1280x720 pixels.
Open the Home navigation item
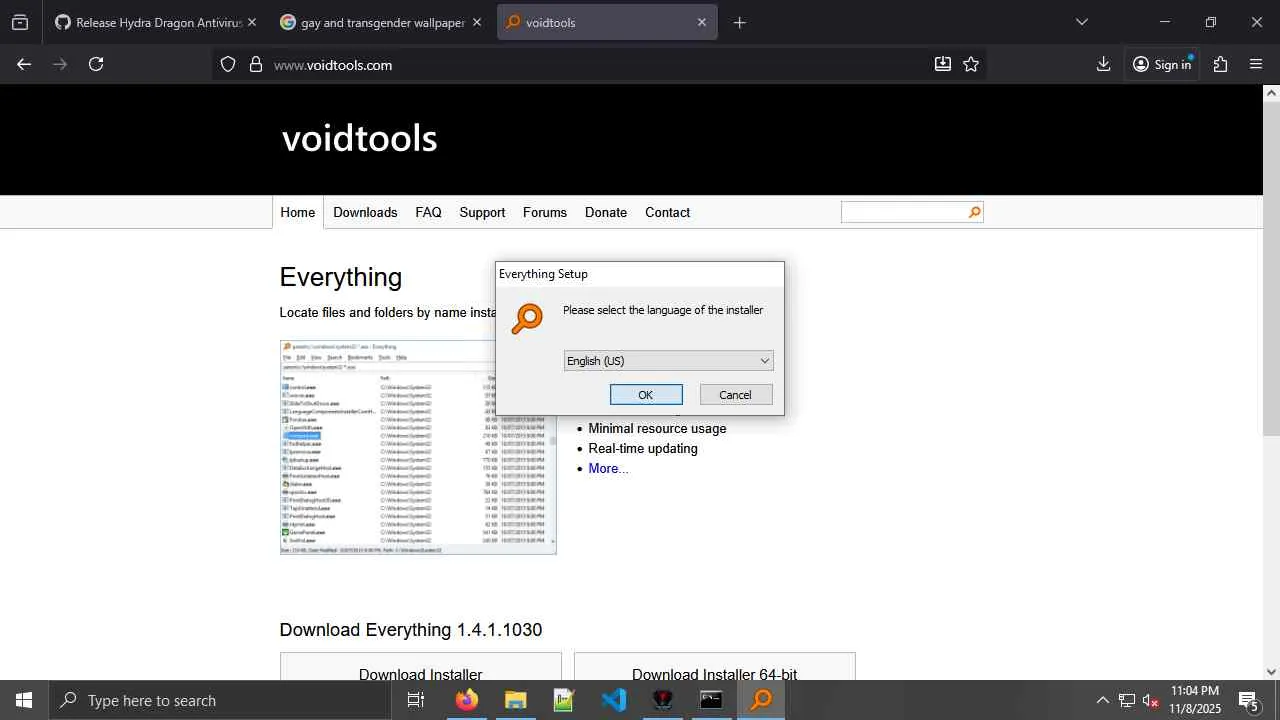coord(297,212)
